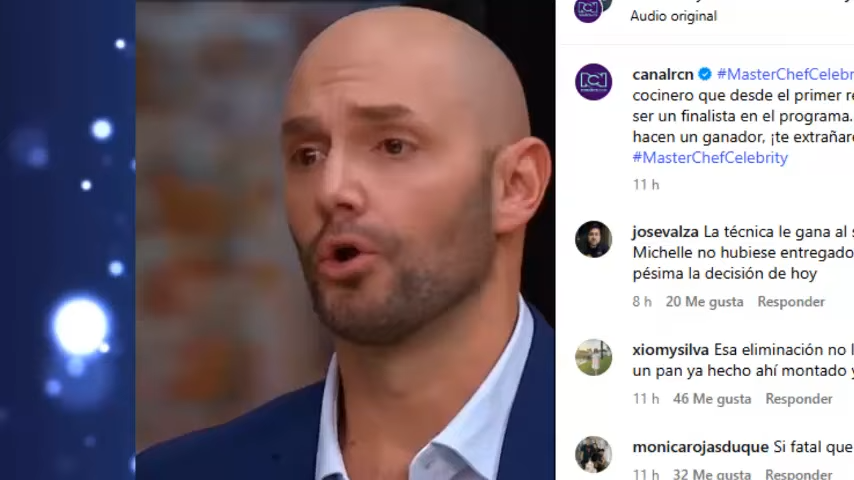View the 20 Me gusta likes
The image size is (854, 480).
pyautogui.click(x=704, y=302)
